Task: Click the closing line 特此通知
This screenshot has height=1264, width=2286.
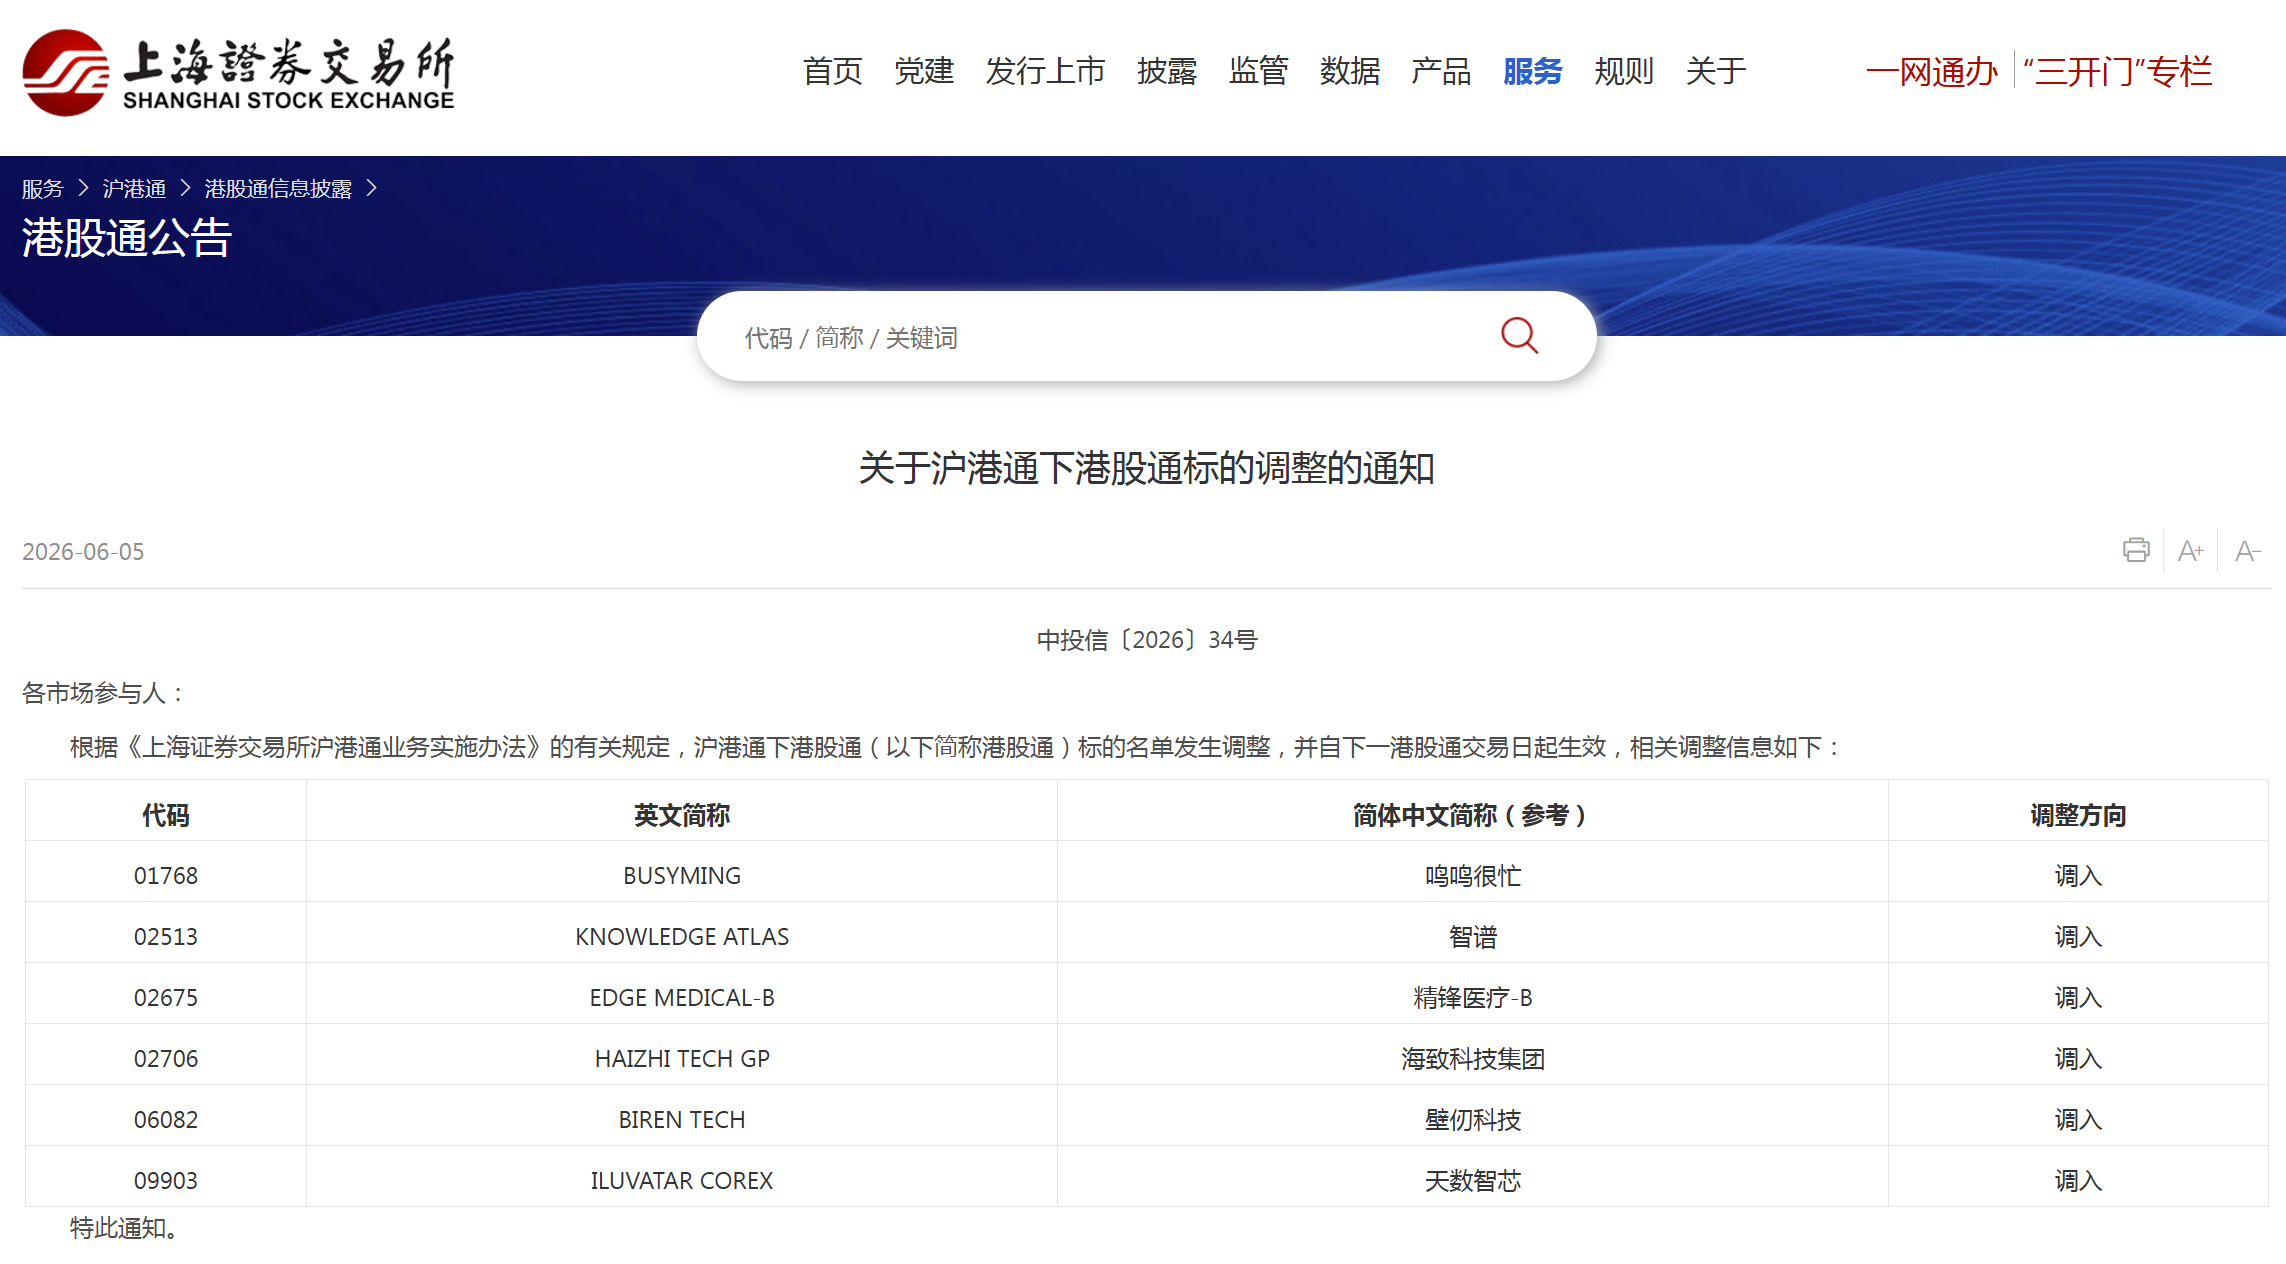Action: 124,1228
